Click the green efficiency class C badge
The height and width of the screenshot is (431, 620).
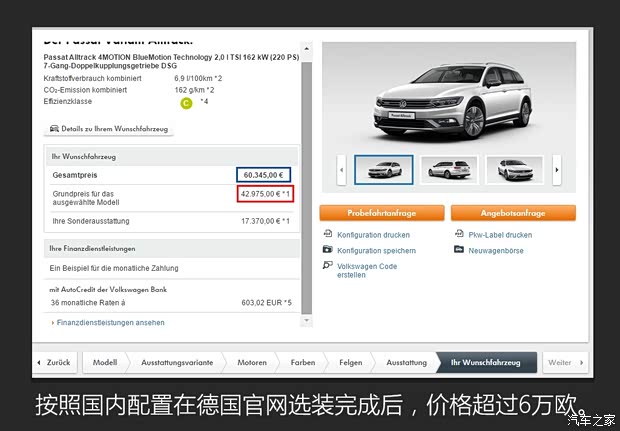[x=185, y=102]
